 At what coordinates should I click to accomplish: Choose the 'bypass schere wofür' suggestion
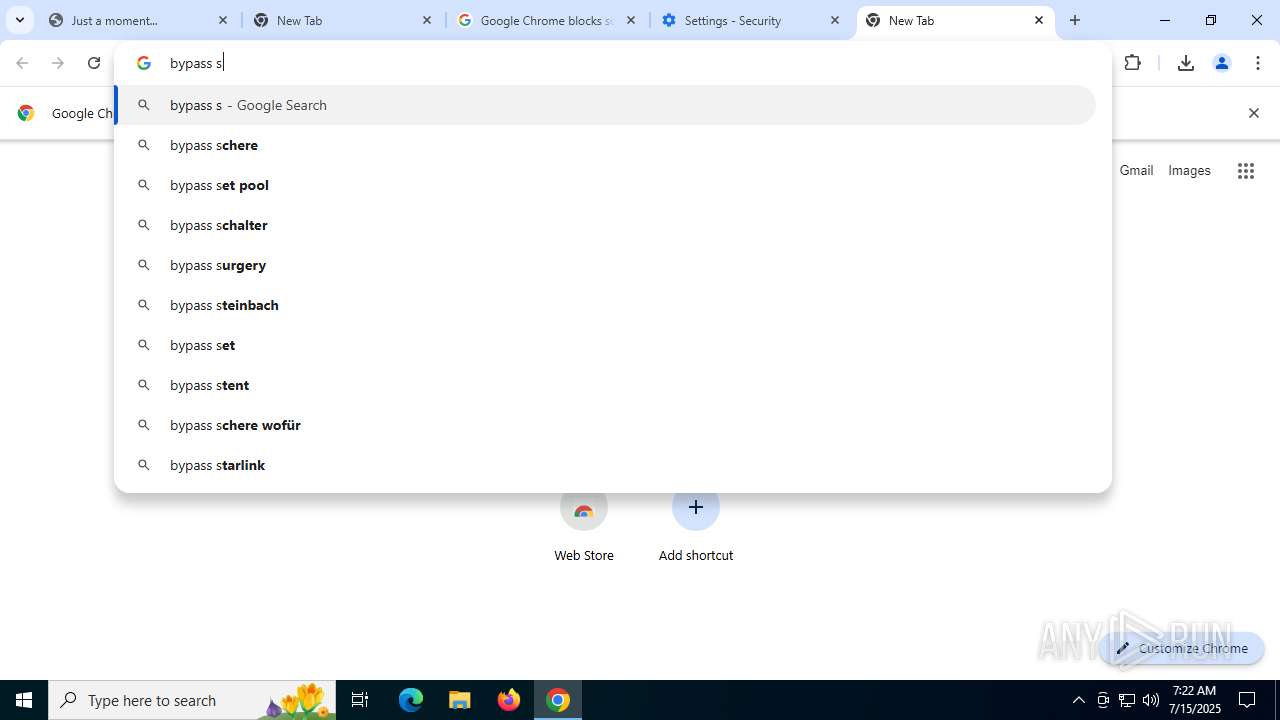point(605,425)
